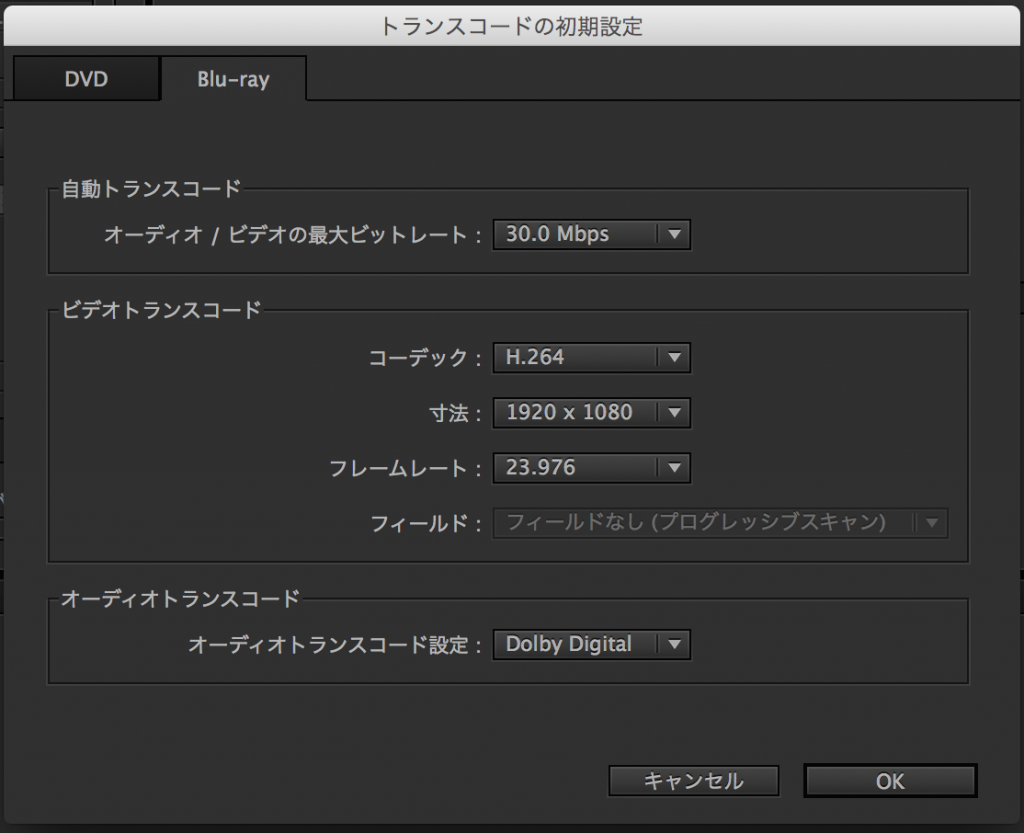This screenshot has height=833, width=1024.
Task: Confirm settings with the OK button
Action: coord(889,781)
